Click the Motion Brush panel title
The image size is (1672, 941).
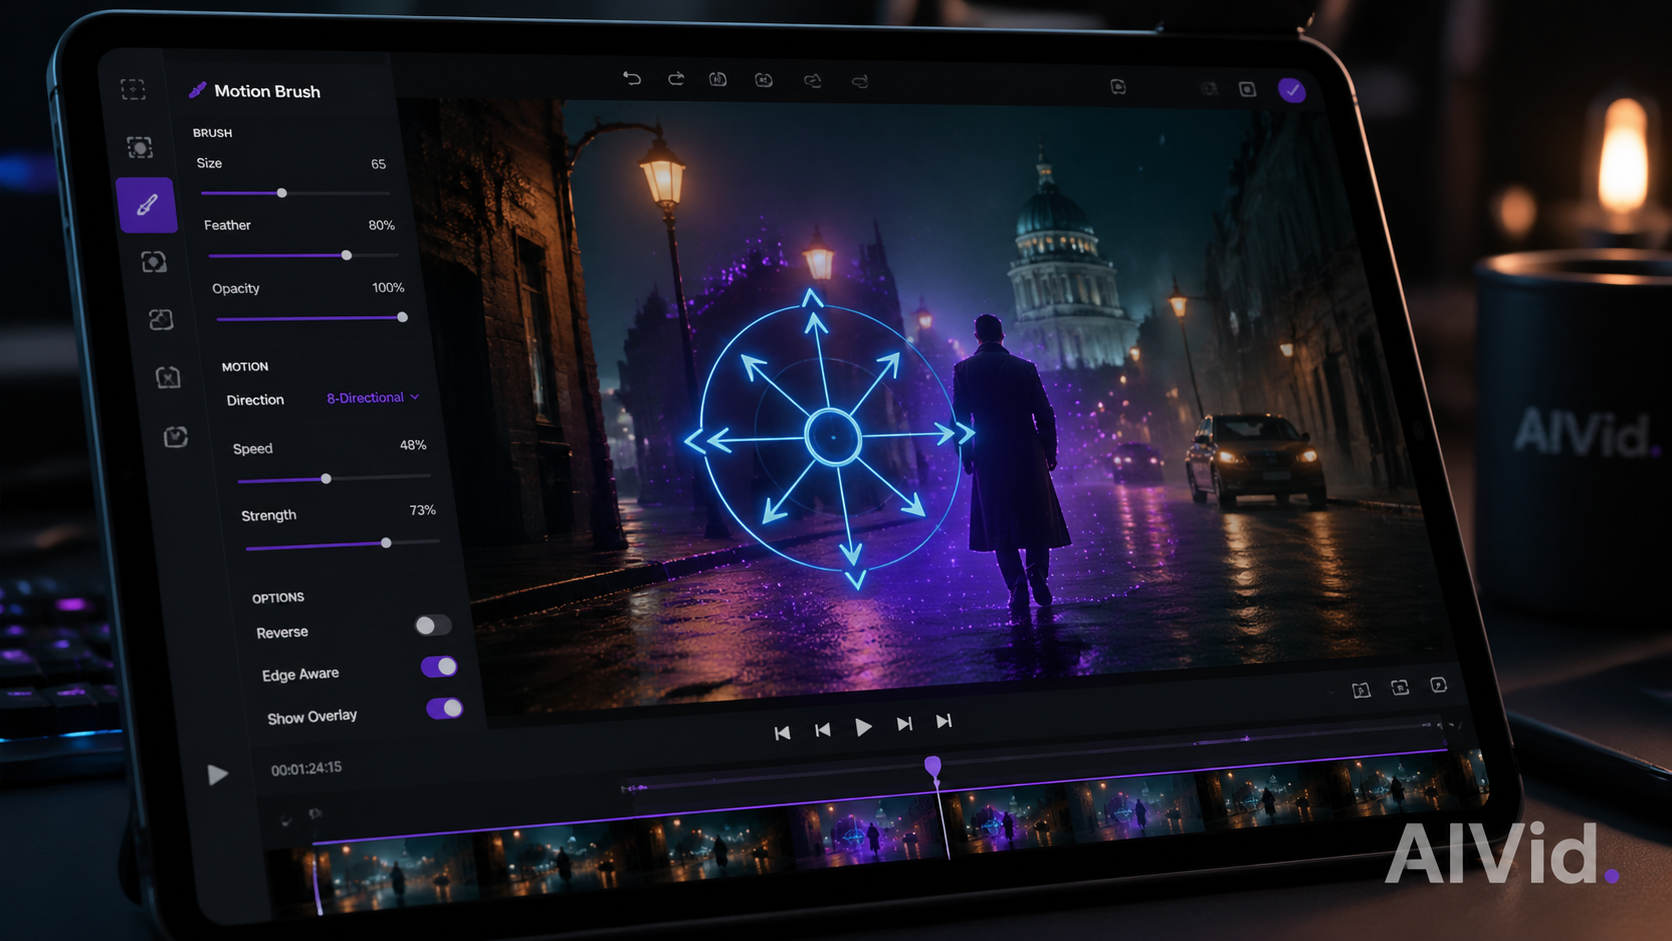pos(267,91)
